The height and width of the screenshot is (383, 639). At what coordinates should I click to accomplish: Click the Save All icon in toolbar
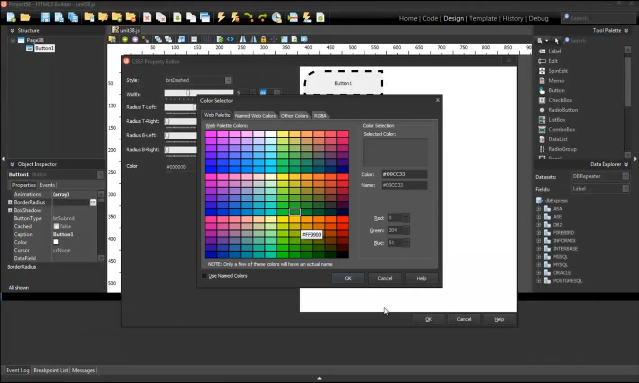pyautogui.click(x=73, y=17)
